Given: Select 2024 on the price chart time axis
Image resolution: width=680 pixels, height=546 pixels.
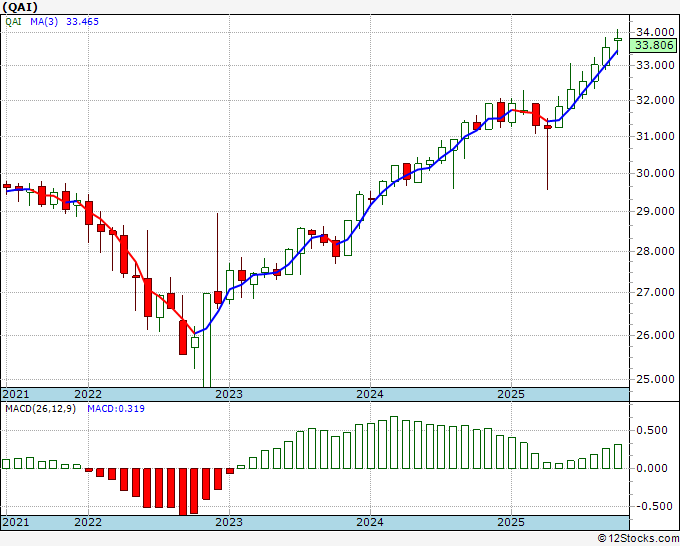Looking at the screenshot, I should pyautogui.click(x=370, y=394).
